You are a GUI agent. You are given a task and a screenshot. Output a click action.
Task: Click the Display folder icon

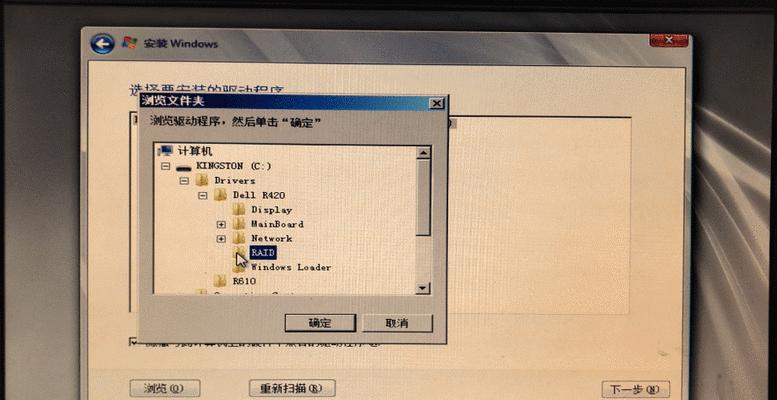tap(239, 209)
